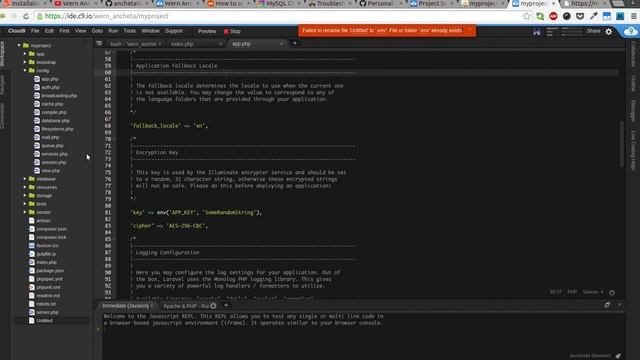Open the color picker eyedropper extension

click(x=593, y=16)
